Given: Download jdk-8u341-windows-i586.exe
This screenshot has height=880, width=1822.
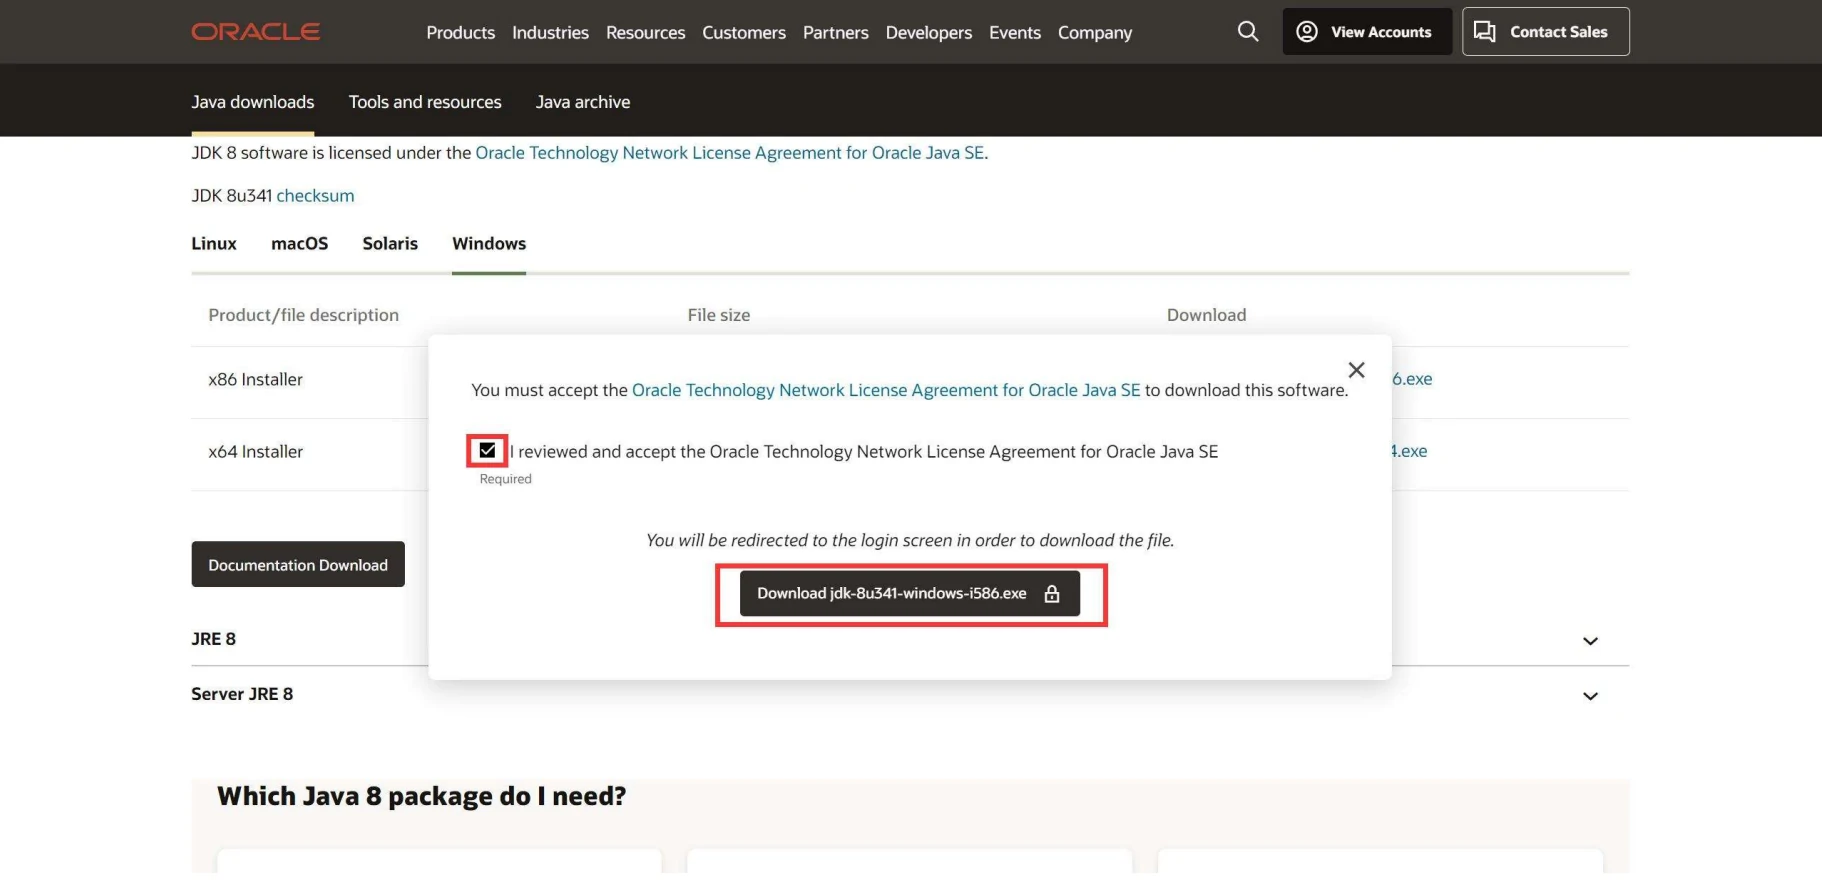Looking at the screenshot, I should [x=910, y=594].
